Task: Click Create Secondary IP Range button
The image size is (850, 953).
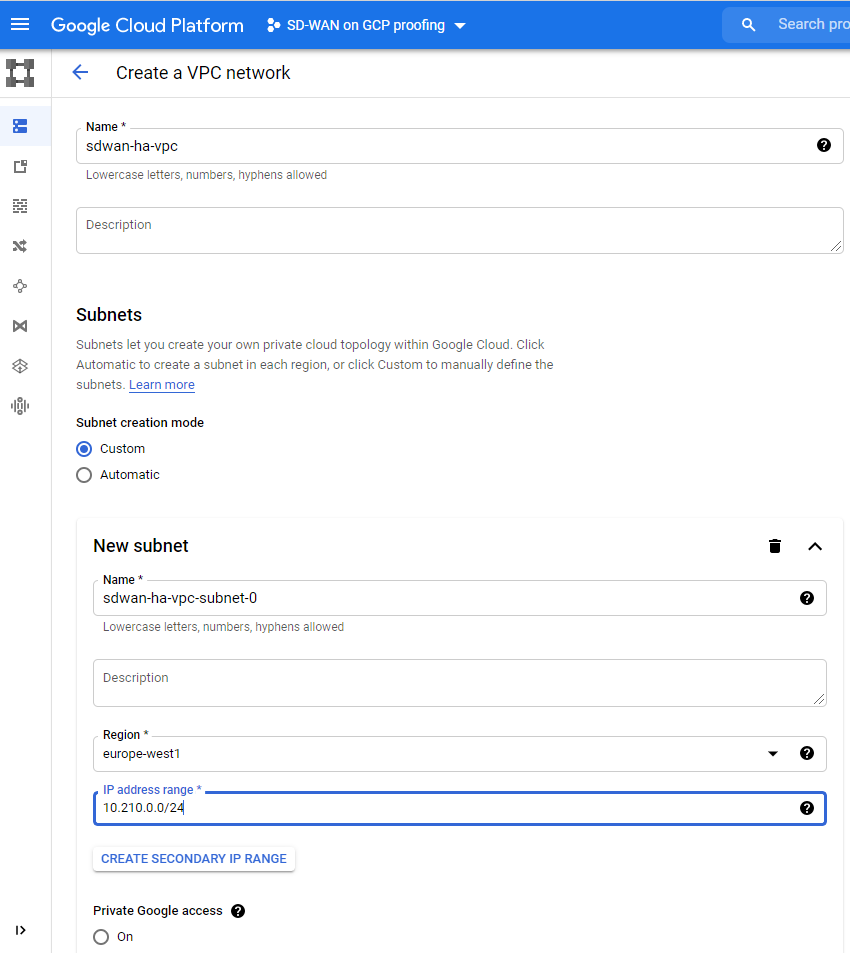Action: pos(194,859)
